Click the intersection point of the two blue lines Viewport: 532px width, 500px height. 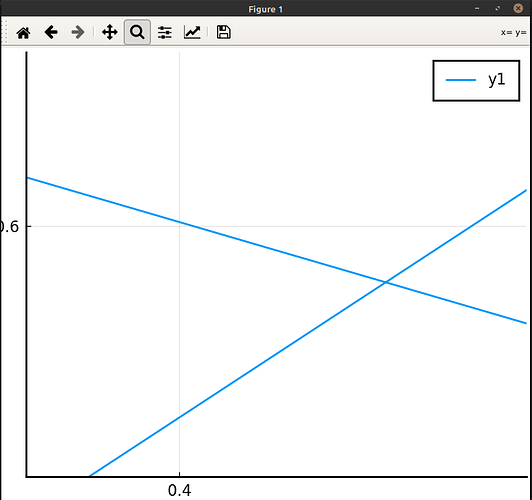(x=385, y=282)
